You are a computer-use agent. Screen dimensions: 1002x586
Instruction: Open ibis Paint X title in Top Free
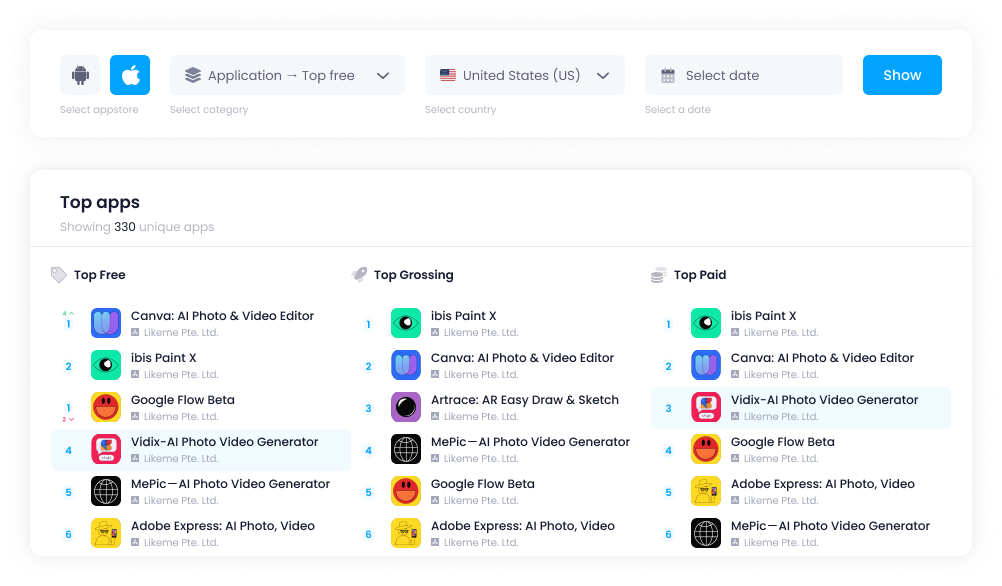[164, 358]
